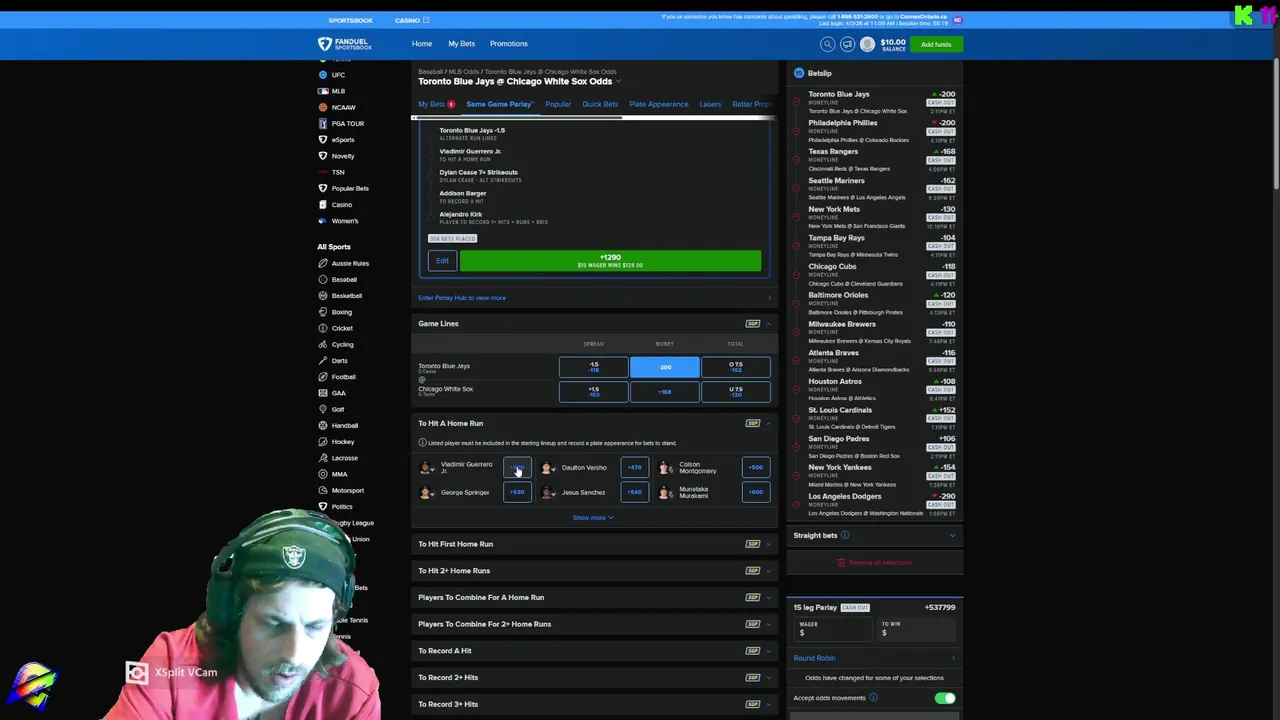Screen dimensions: 1280x720
Task: Open the Promotions menu item
Action: click(x=508, y=44)
